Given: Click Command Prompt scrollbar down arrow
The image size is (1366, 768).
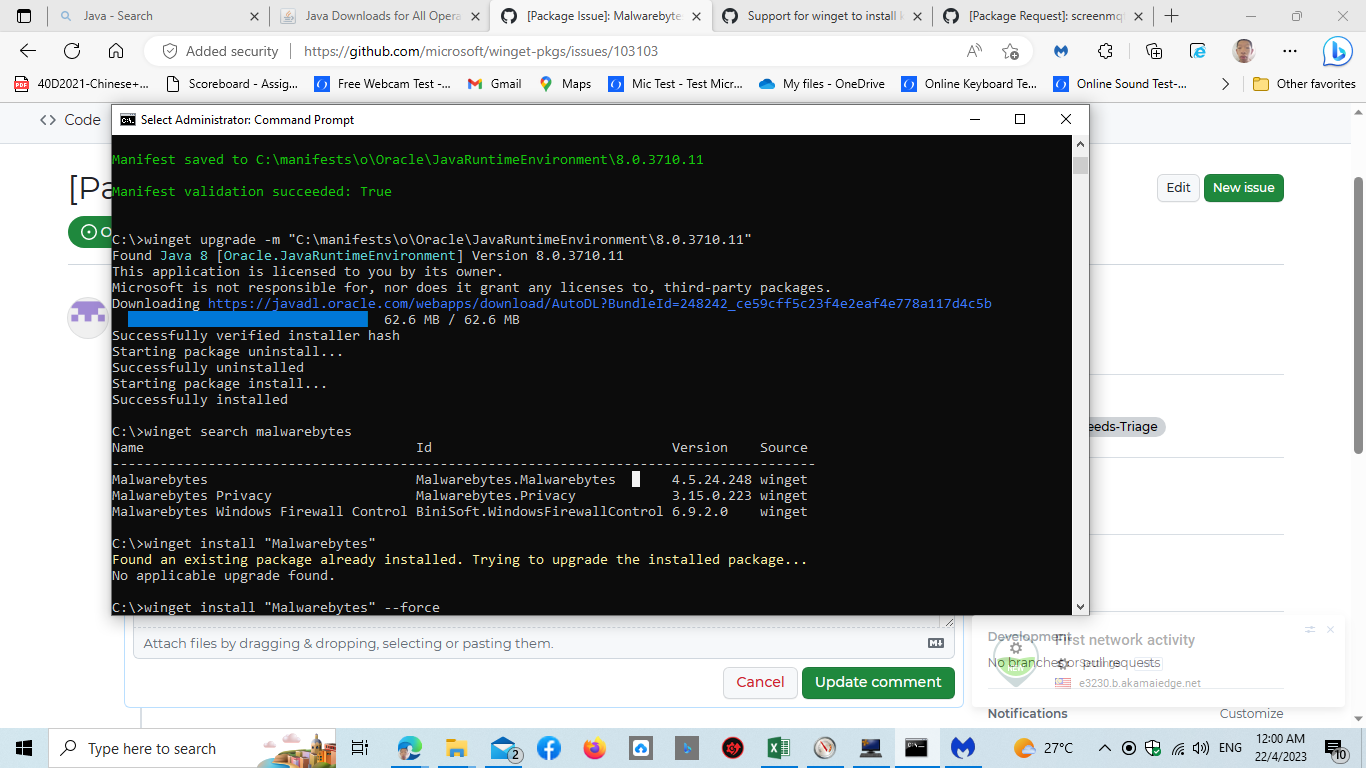Looking at the screenshot, I should pos(1080,606).
